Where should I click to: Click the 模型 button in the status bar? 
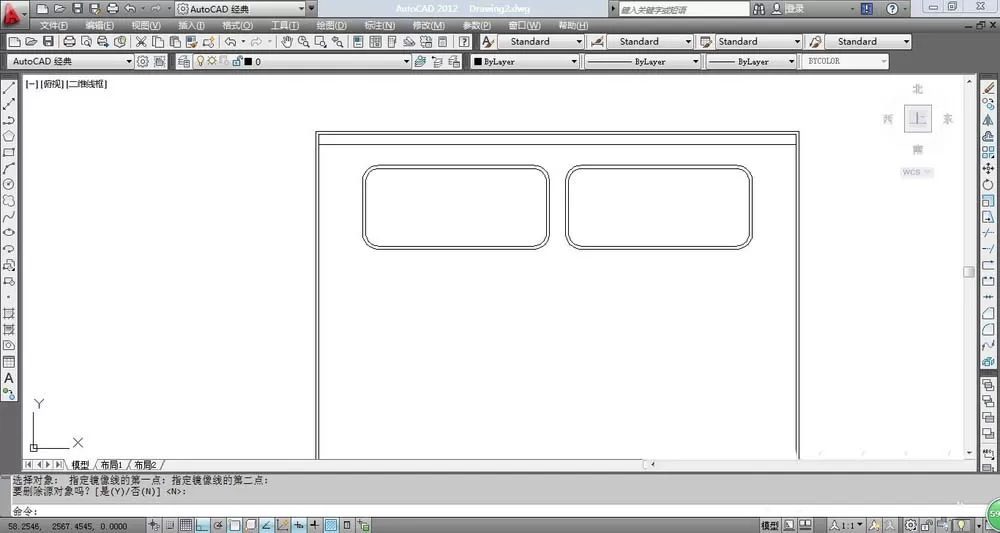coord(770,525)
